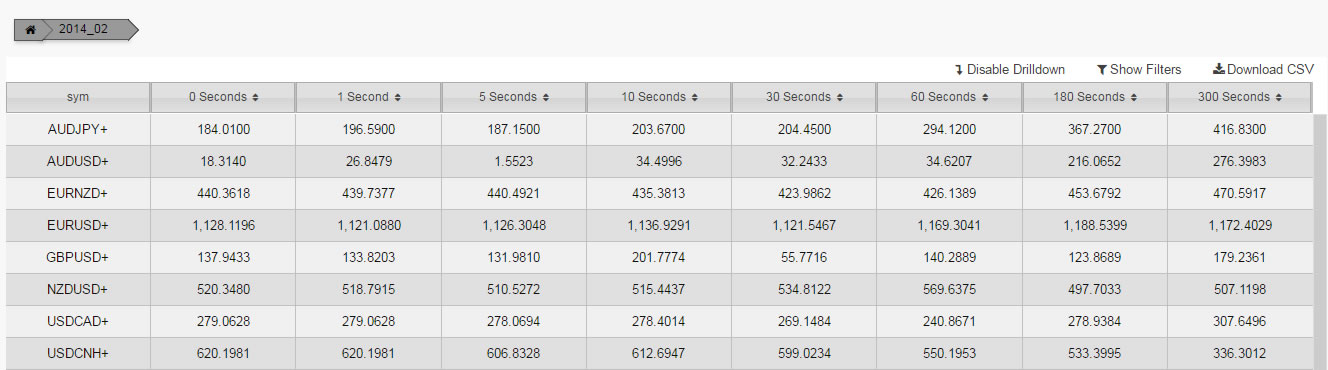Click the vertical scrollbar of the table
The width and height of the screenshot is (1328, 370).
(1320, 241)
